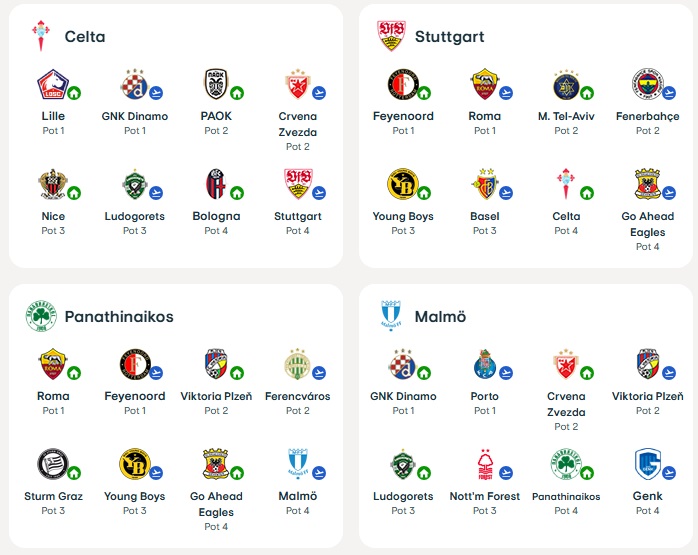Click away plane badge beside GNK Dinamo in Celta card
The image size is (698, 555).
click(156, 93)
